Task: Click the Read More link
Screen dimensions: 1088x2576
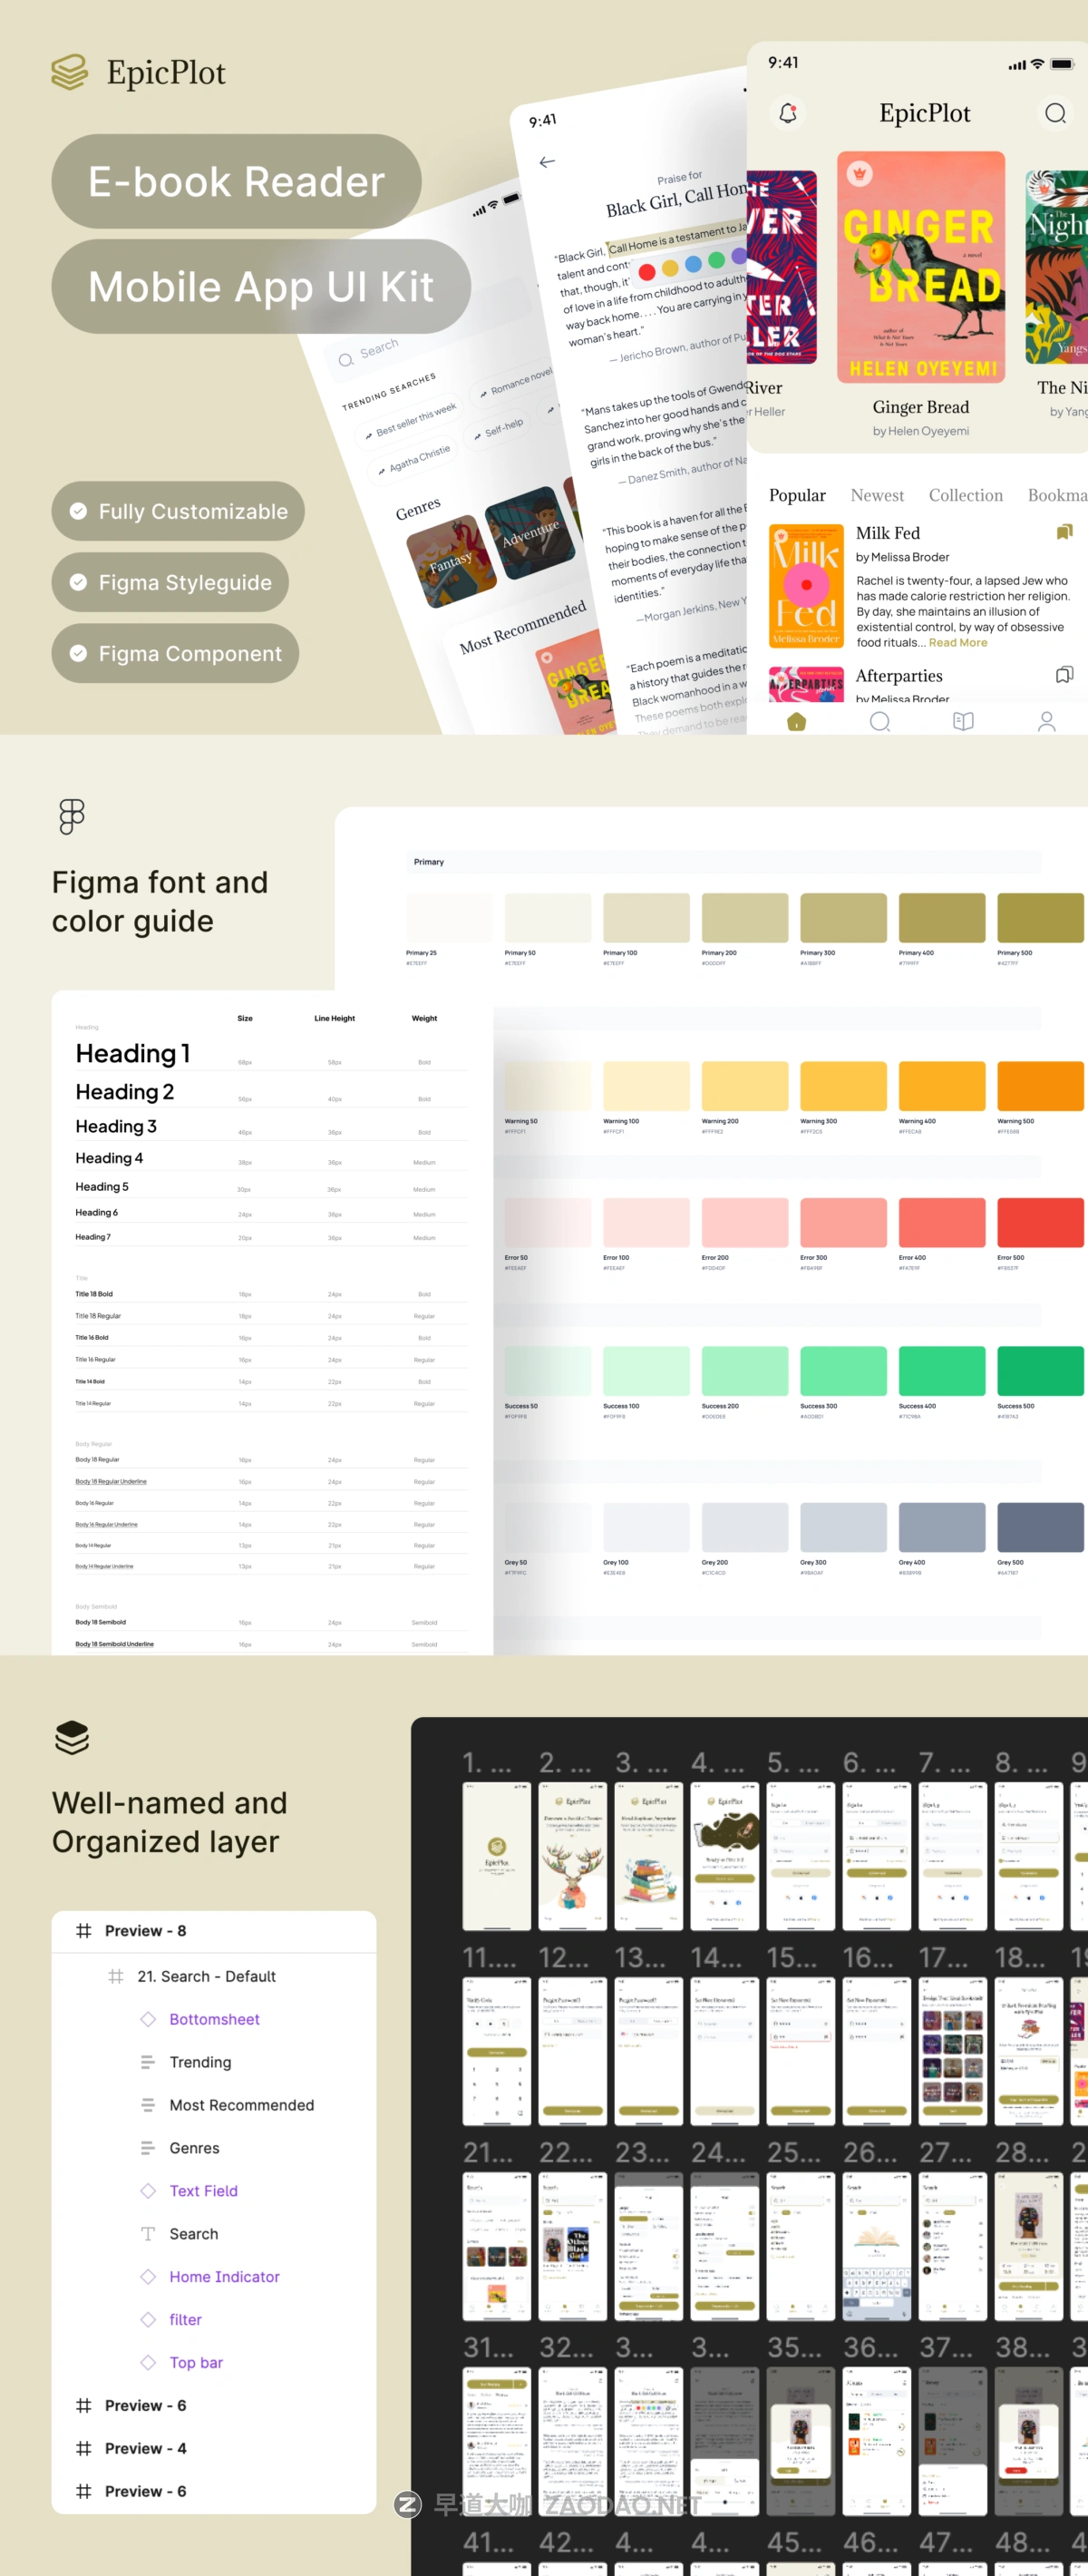Action: 957,643
